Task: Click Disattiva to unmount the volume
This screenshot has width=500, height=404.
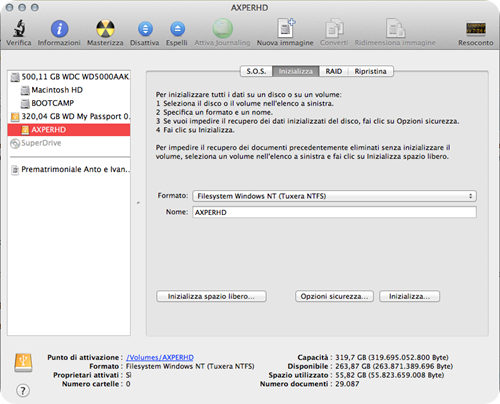Action: [145, 29]
